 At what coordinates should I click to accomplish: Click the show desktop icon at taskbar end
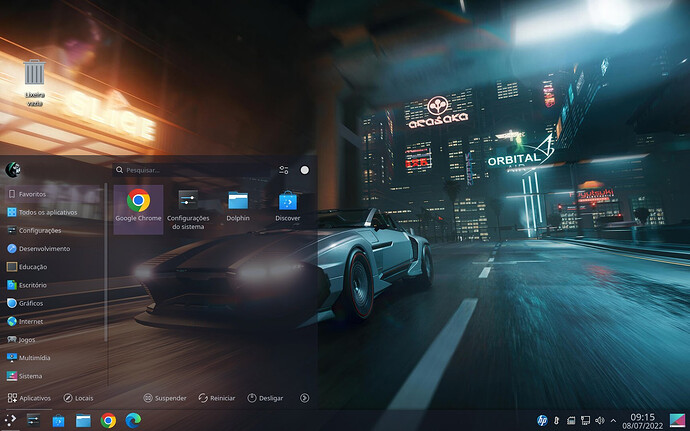click(x=678, y=421)
